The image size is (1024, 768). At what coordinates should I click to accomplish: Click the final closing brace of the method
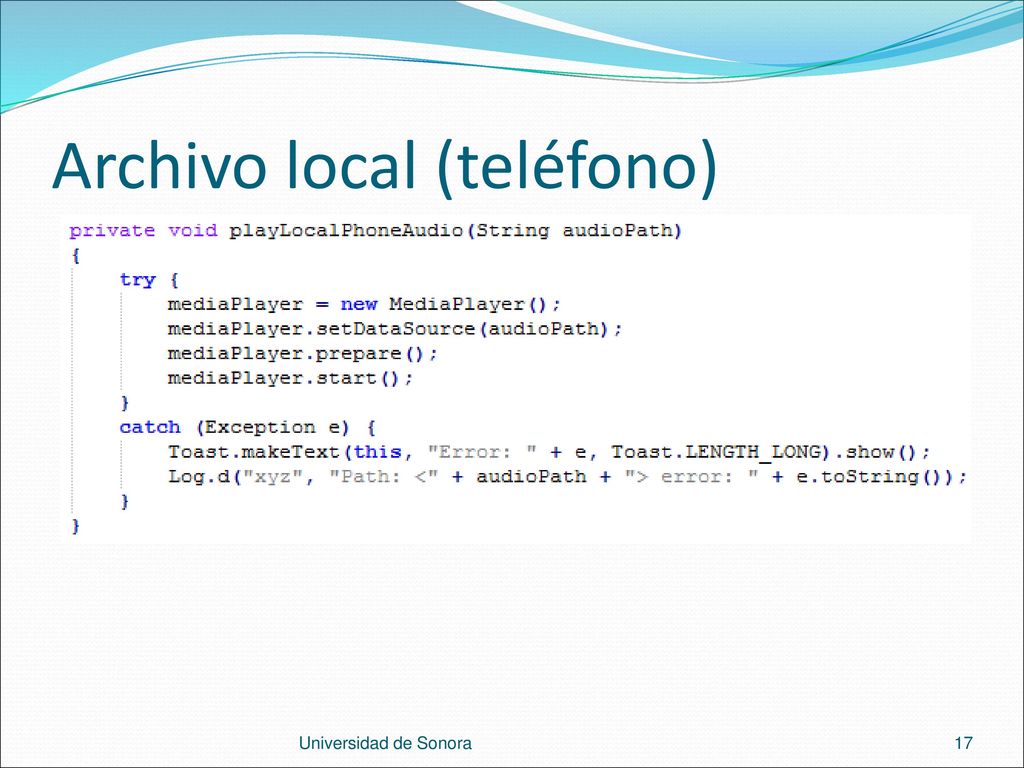pyautogui.click(x=75, y=526)
